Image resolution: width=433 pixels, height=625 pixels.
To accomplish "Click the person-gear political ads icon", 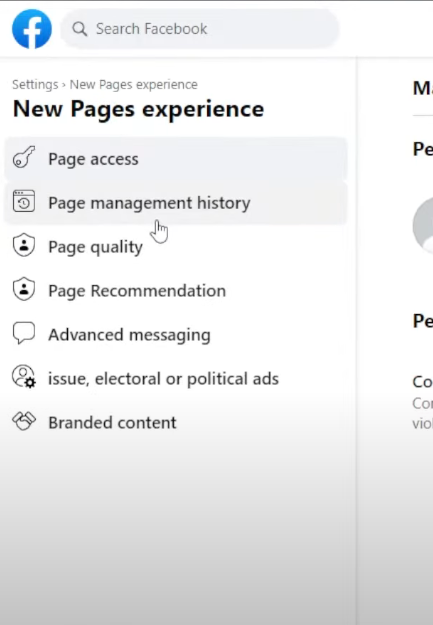I will coord(24,376).
